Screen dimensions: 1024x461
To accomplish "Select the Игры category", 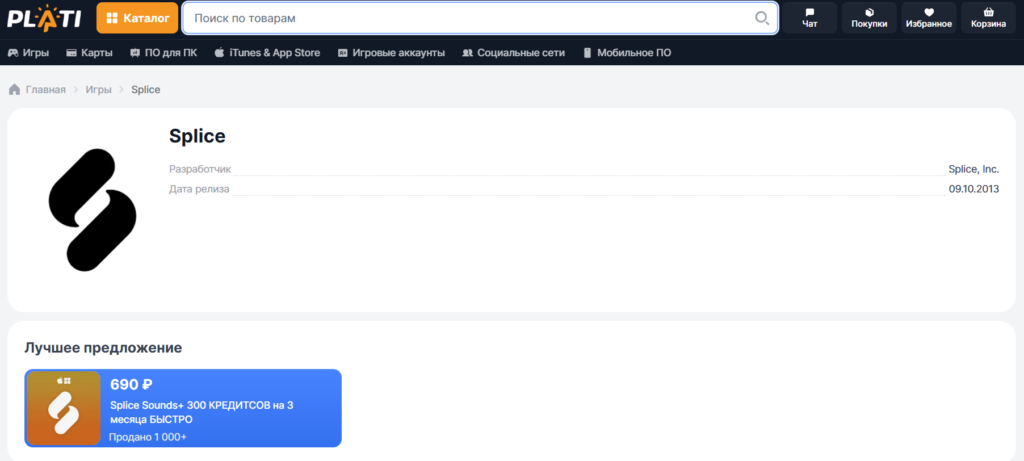I will click(x=28, y=53).
